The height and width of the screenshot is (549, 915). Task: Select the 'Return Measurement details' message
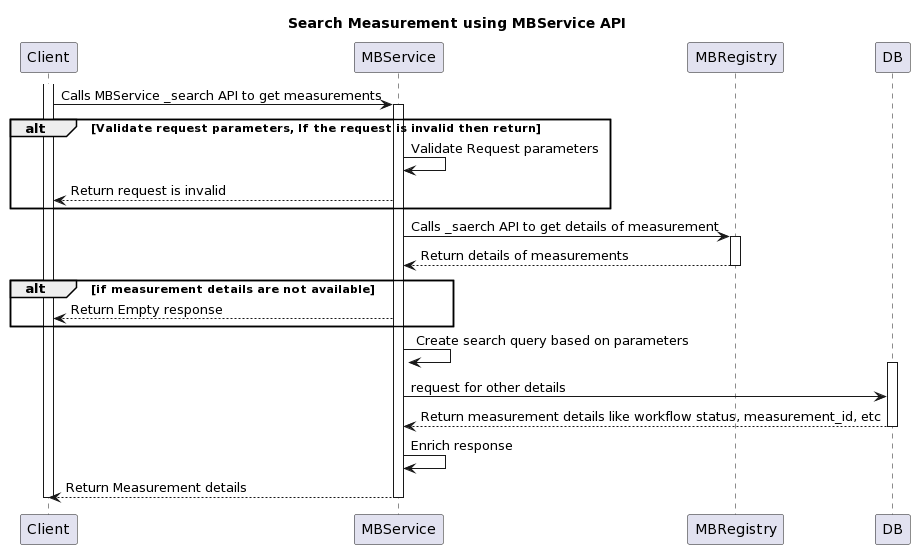pos(156,488)
